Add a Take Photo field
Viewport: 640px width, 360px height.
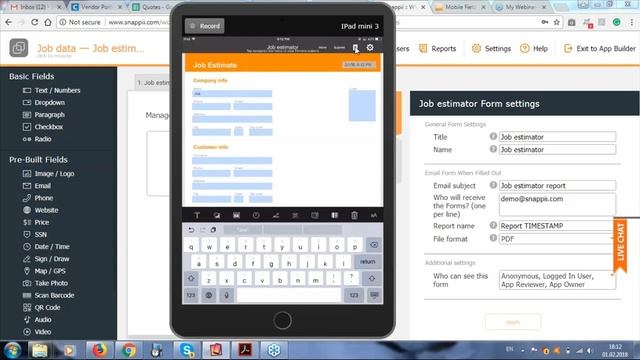coord(45,283)
